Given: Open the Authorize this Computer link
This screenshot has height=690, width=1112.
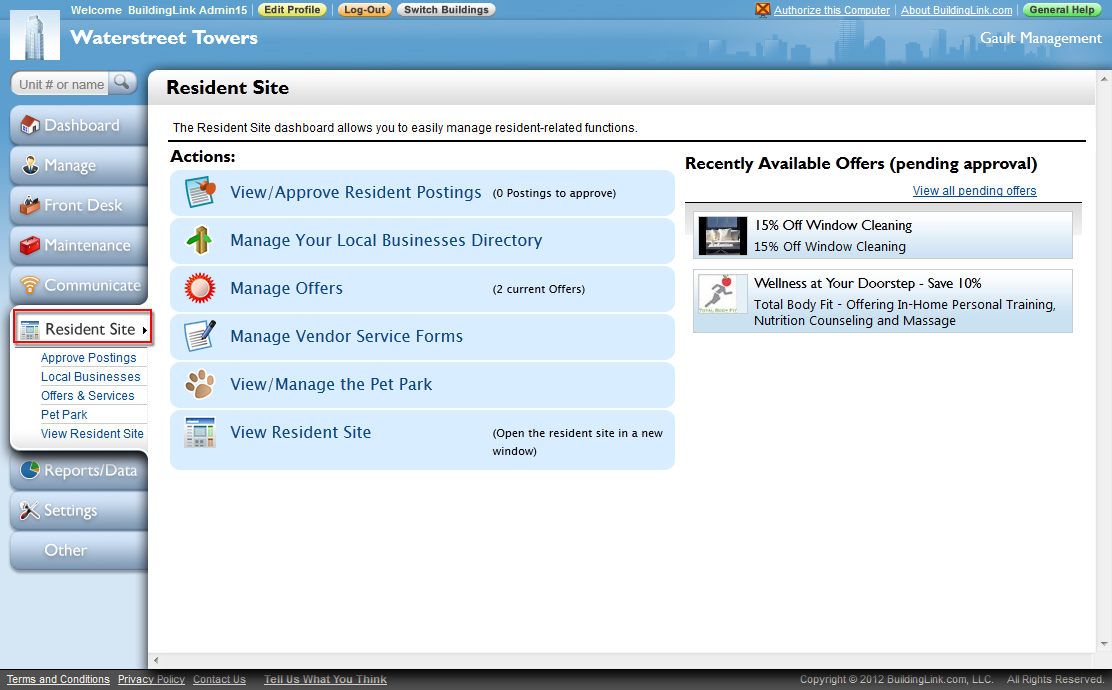Looking at the screenshot, I should [831, 10].
